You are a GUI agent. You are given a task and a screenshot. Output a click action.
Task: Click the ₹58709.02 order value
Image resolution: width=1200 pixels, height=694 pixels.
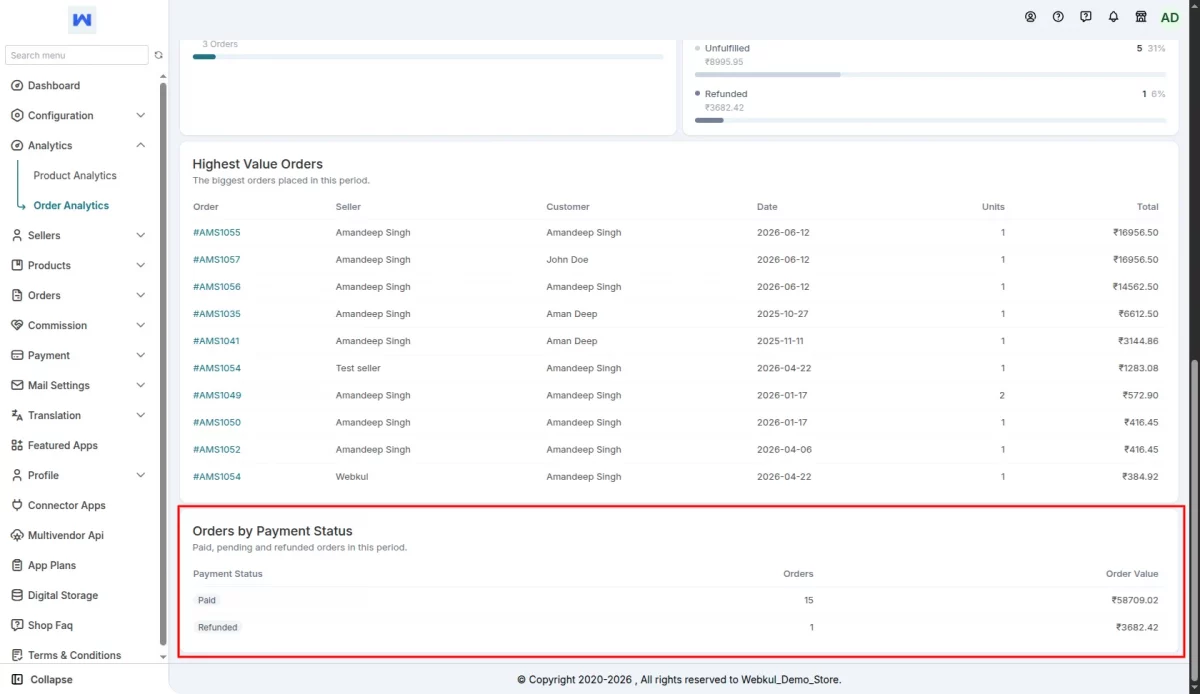coord(1135,601)
